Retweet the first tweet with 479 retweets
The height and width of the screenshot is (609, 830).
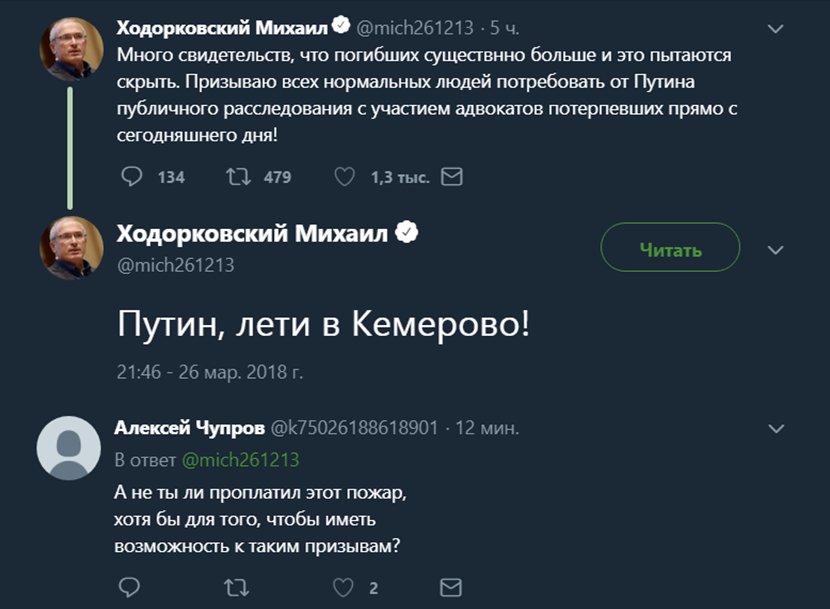click(x=237, y=177)
